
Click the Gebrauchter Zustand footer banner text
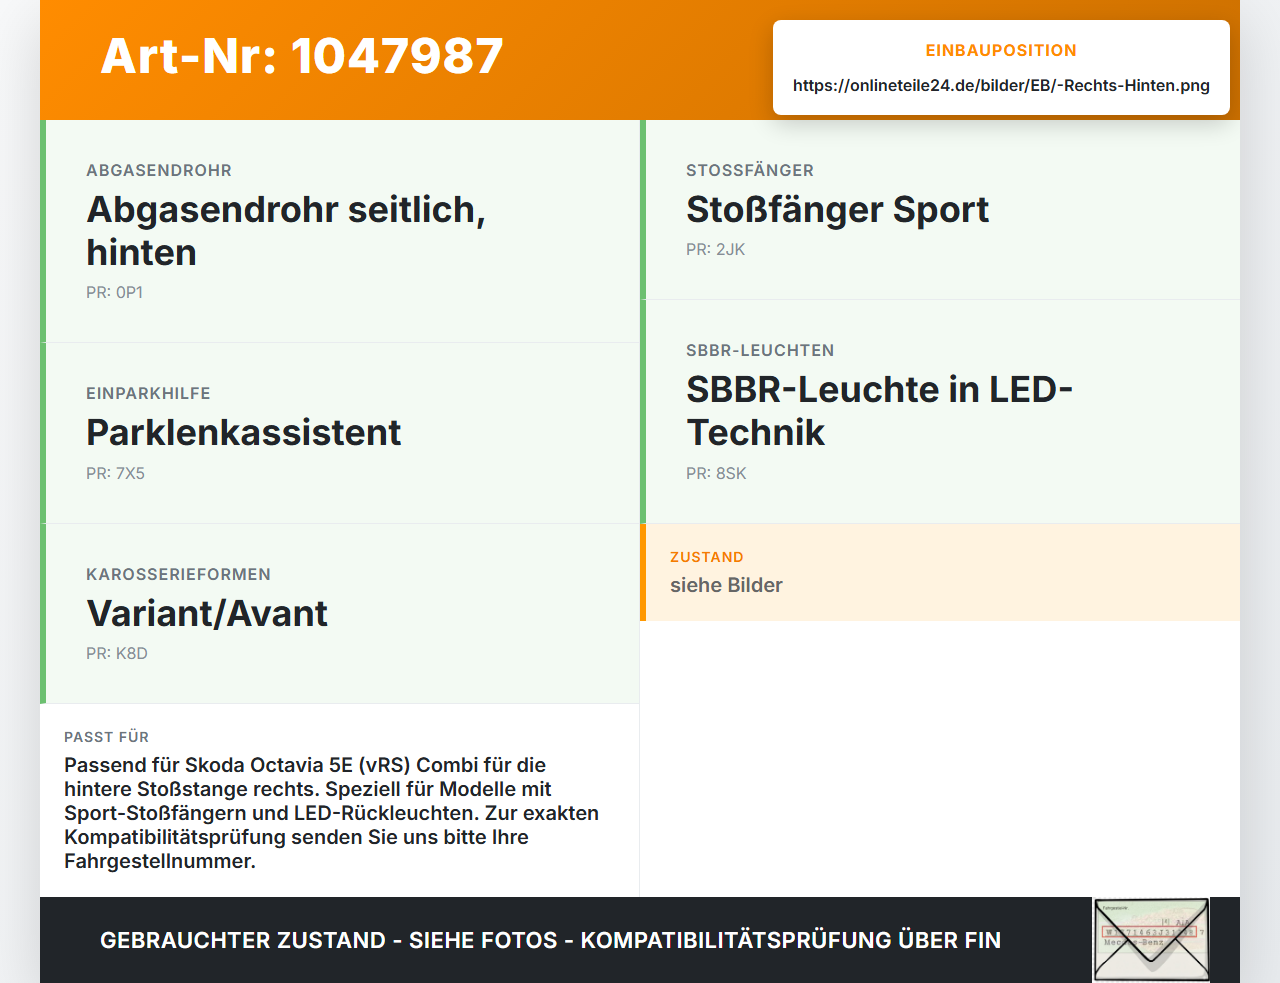(550, 940)
